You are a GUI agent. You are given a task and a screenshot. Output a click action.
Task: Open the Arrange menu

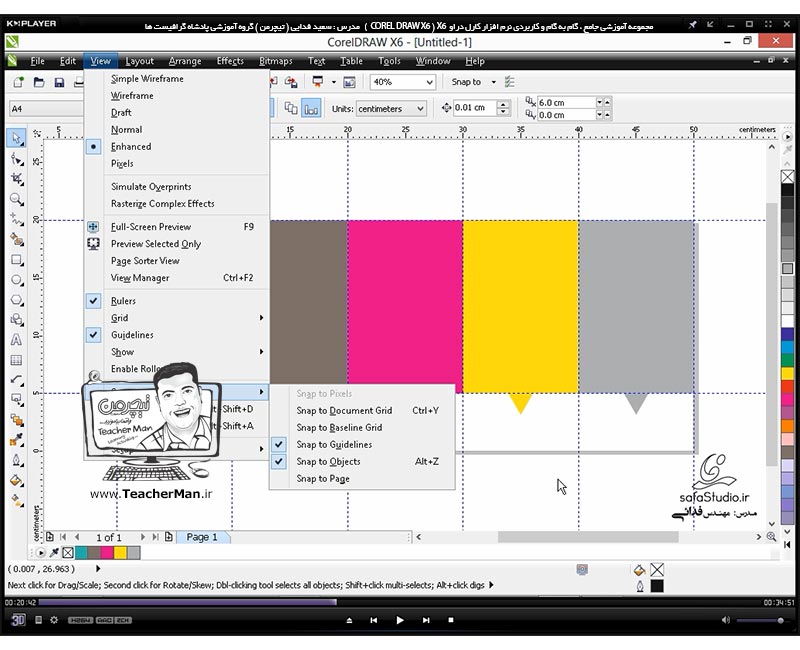(x=185, y=61)
